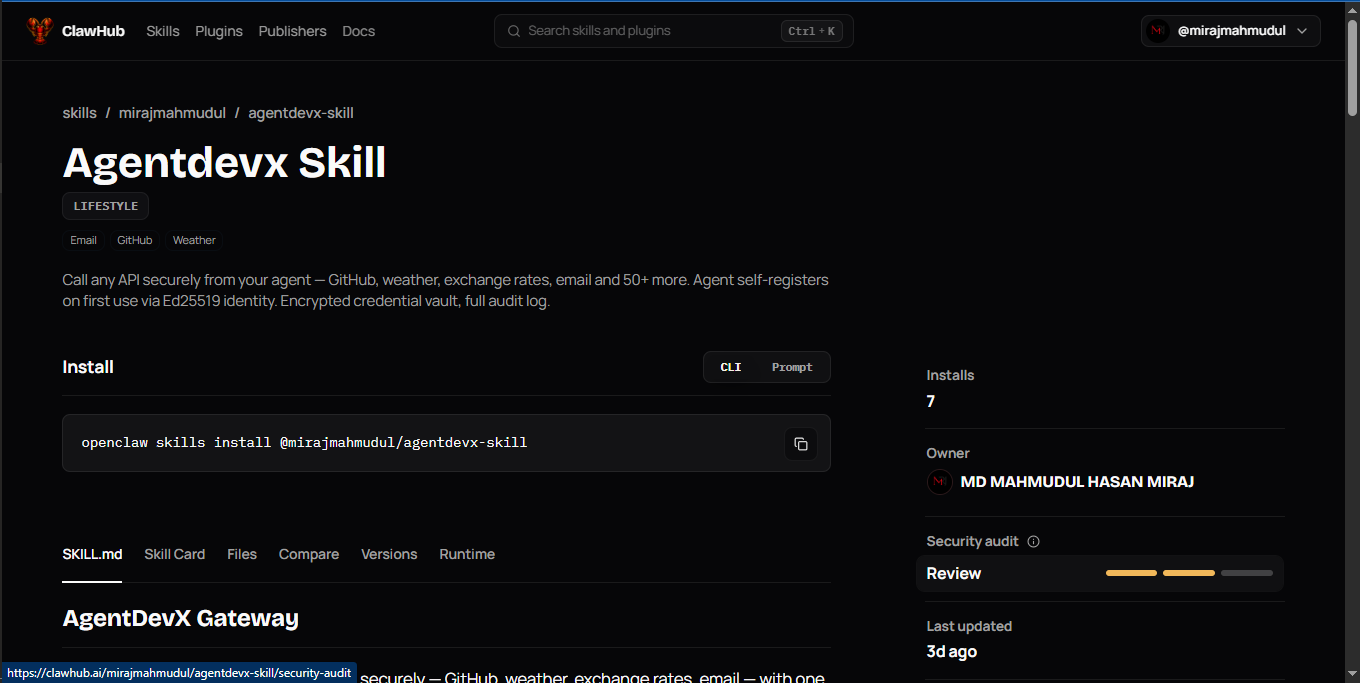Screen dimensions: 1360x683
Task: Click the Install section heading
Action: click(88, 367)
